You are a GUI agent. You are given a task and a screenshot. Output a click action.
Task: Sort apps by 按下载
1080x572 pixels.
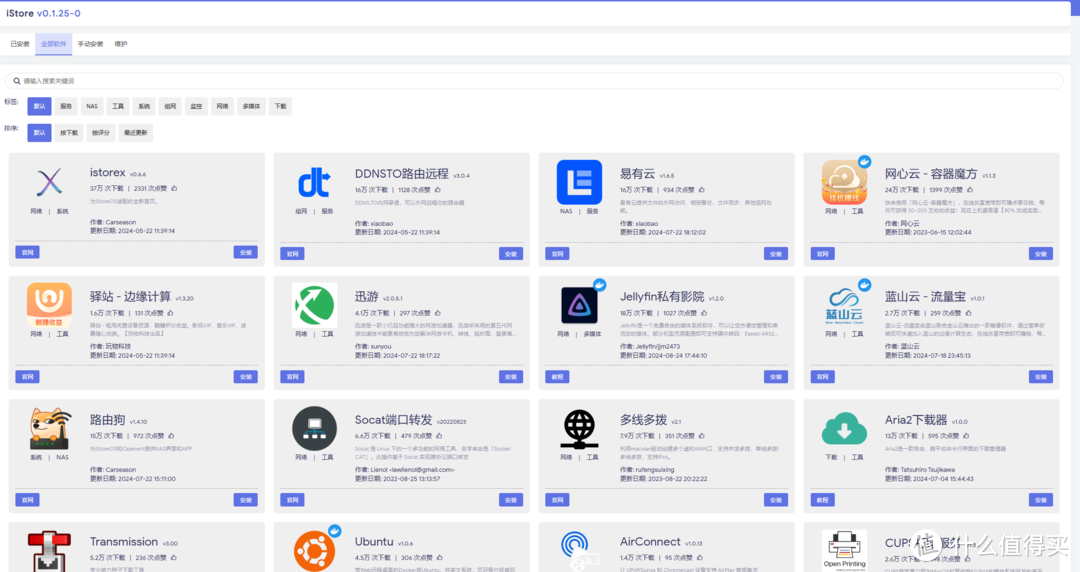click(69, 133)
